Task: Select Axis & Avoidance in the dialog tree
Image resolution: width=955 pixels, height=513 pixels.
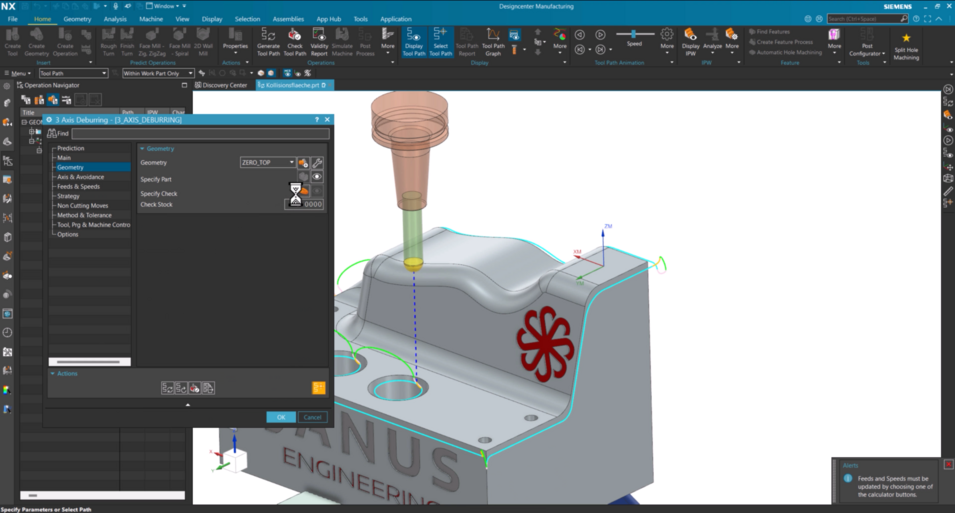Action: (80, 177)
